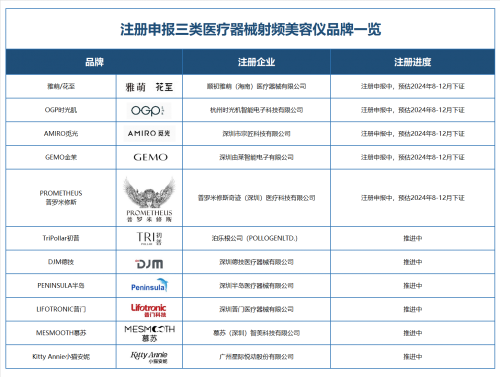Select the brand name cell Kitty Annie小猫安妮
Screen dimensions: 500x377
click(x=61, y=357)
